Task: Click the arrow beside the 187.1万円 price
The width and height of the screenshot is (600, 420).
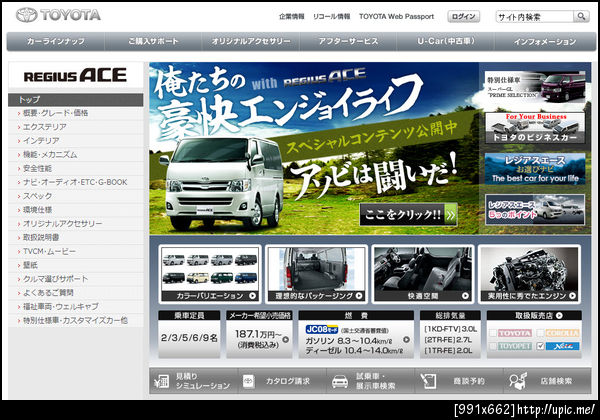Action: pos(285,339)
